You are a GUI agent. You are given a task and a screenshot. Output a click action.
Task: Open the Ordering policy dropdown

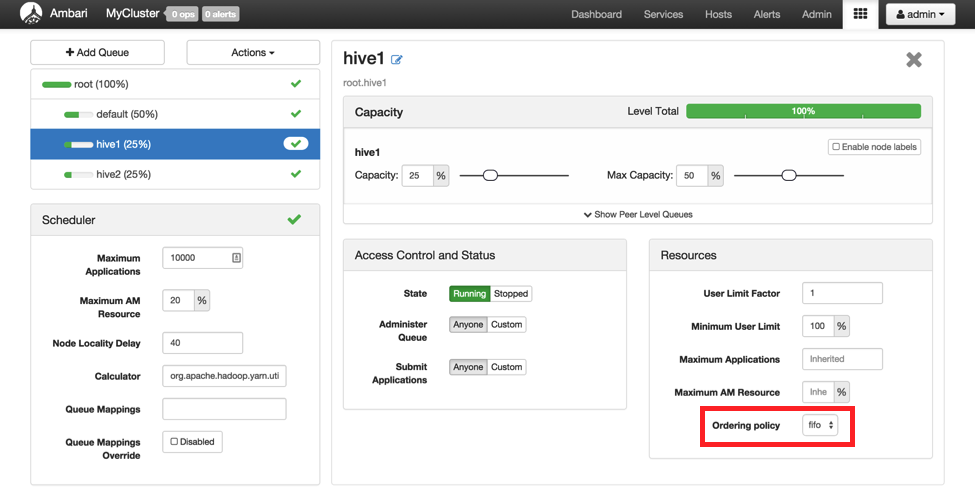[x=820, y=425]
